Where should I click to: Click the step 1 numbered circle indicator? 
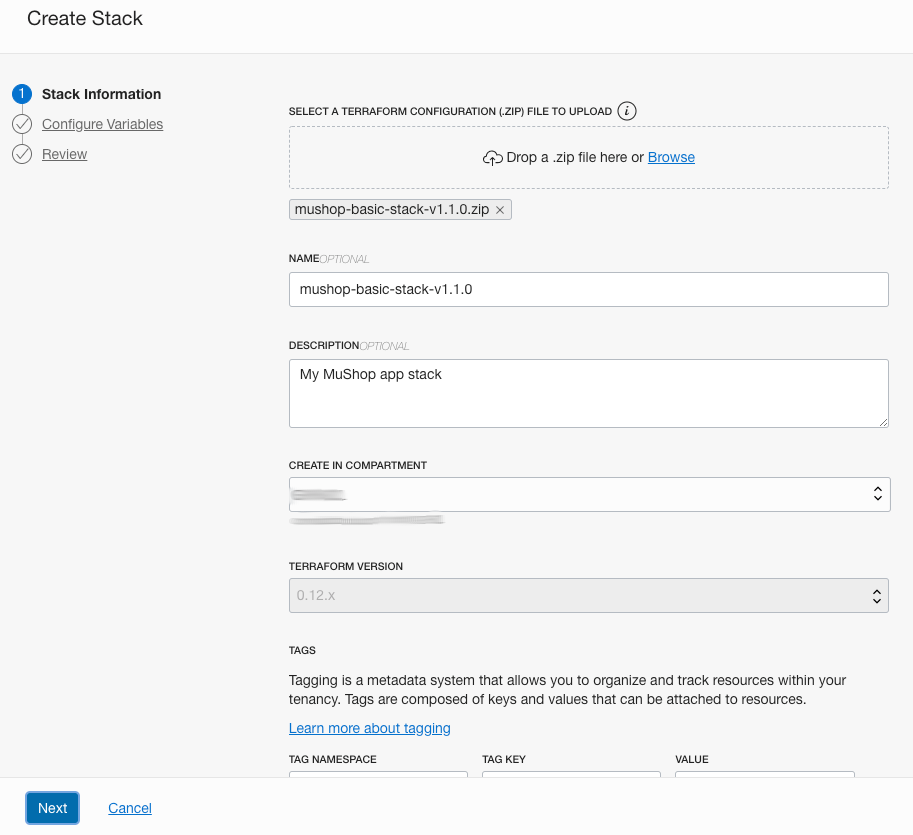[x=22, y=93]
